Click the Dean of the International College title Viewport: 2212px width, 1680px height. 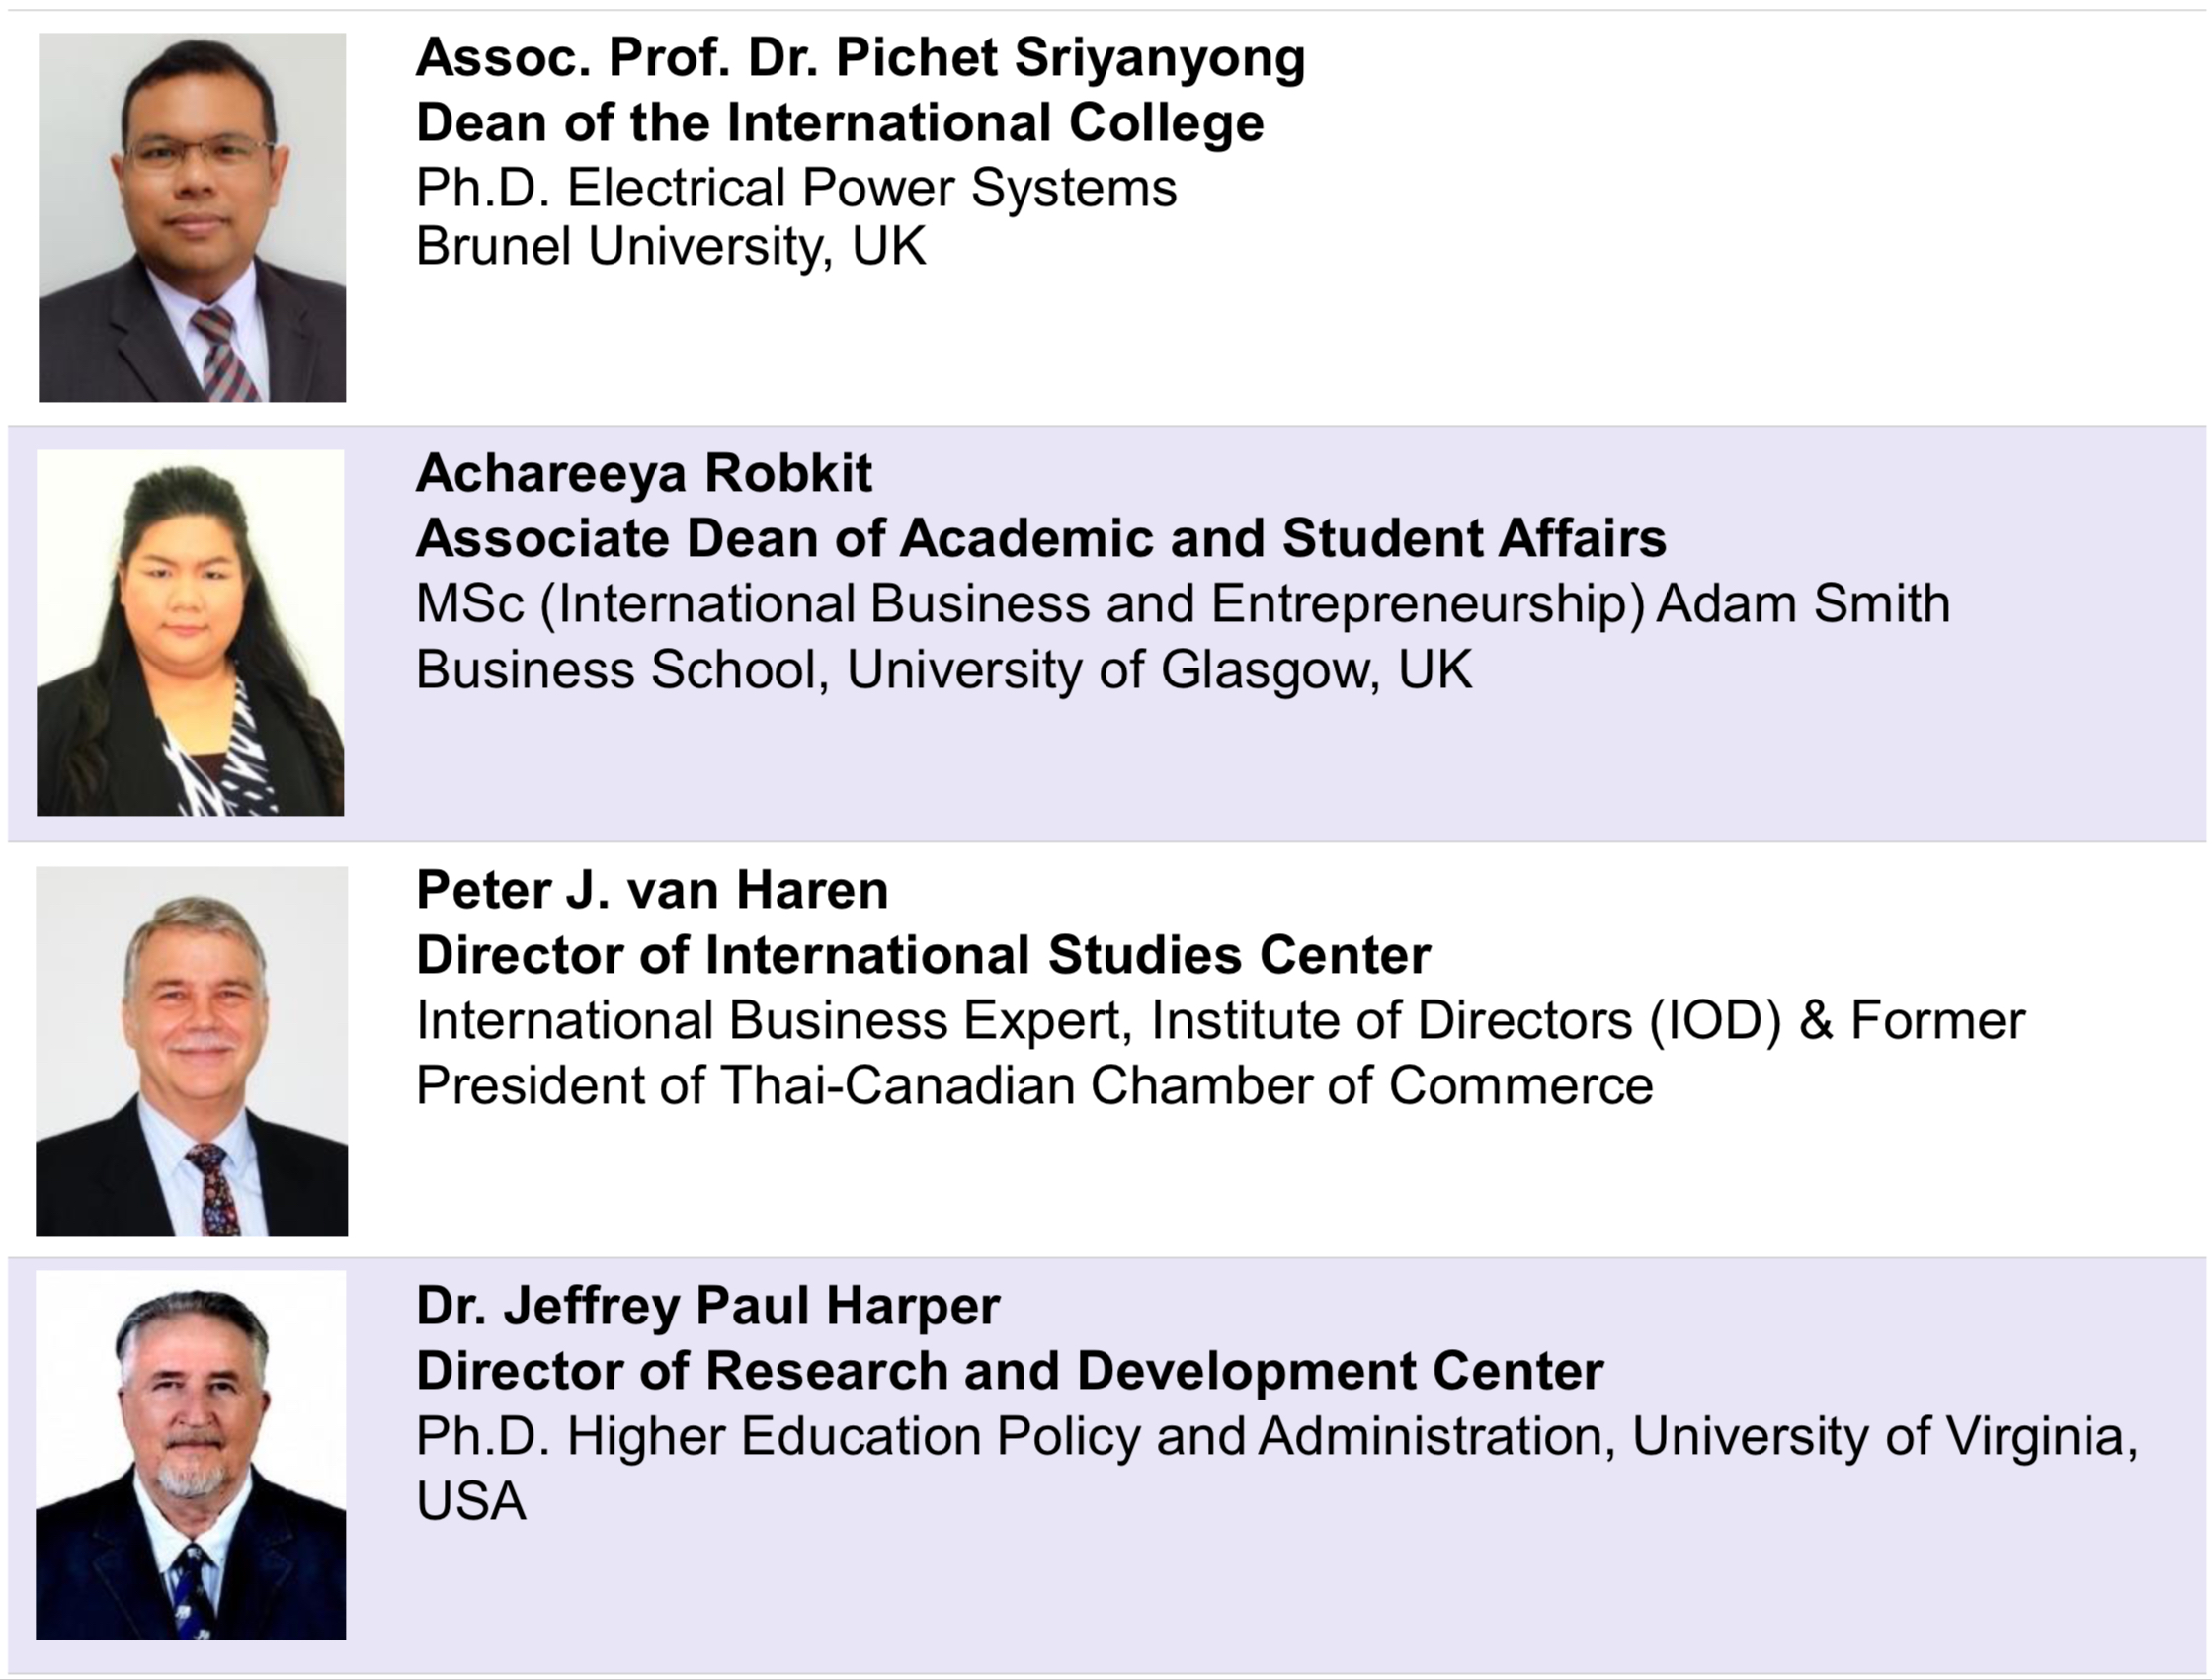click(840, 123)
